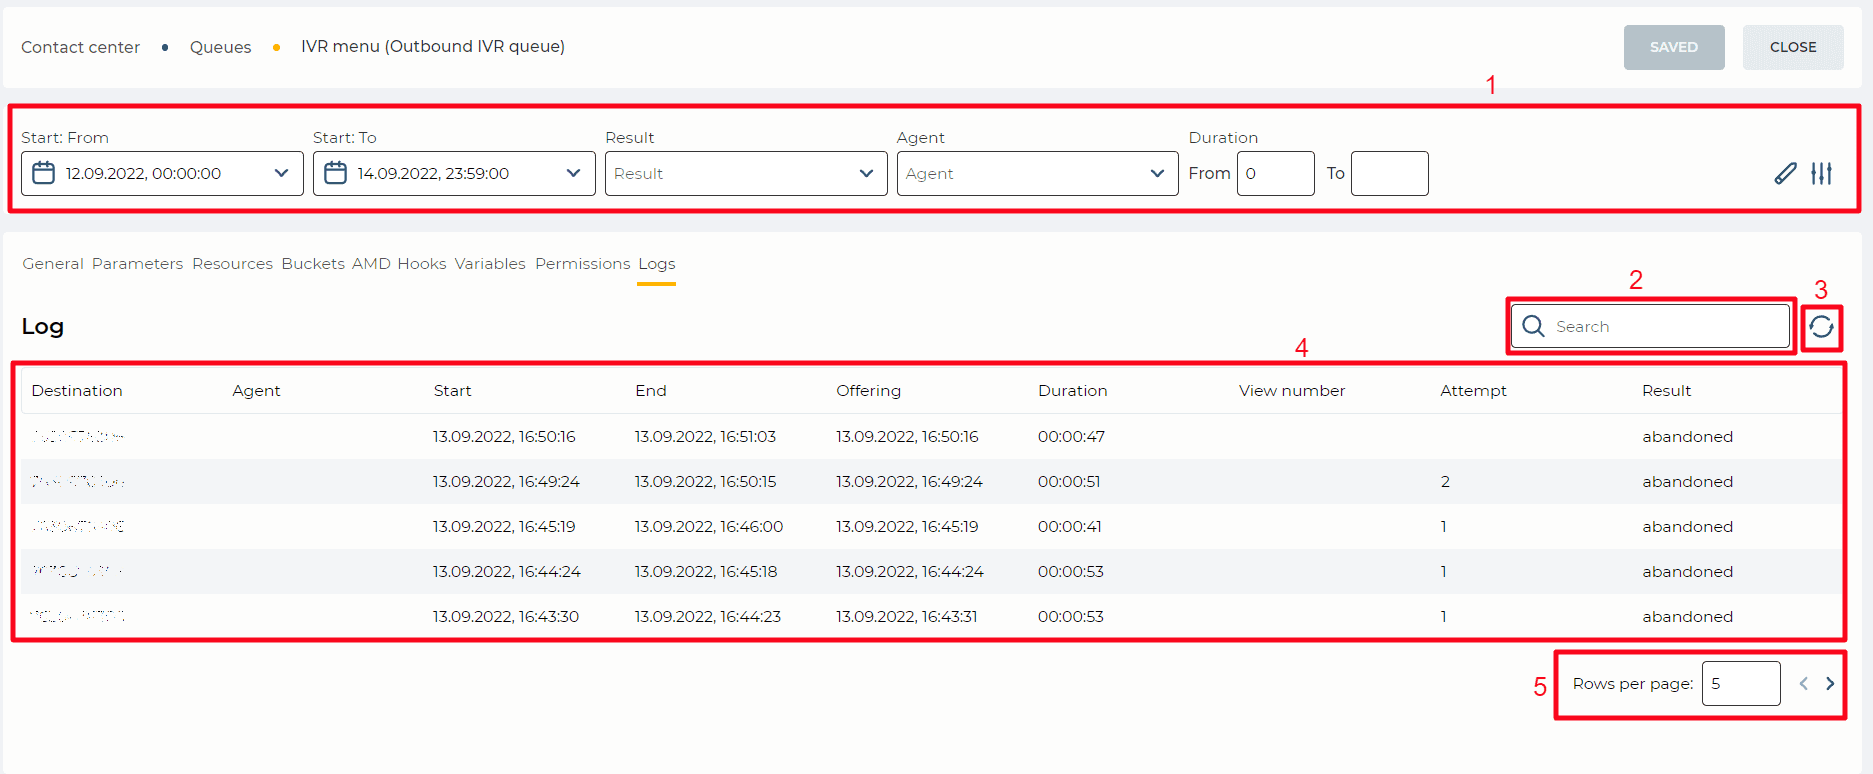Click duration value 00:00:41

1069,527
